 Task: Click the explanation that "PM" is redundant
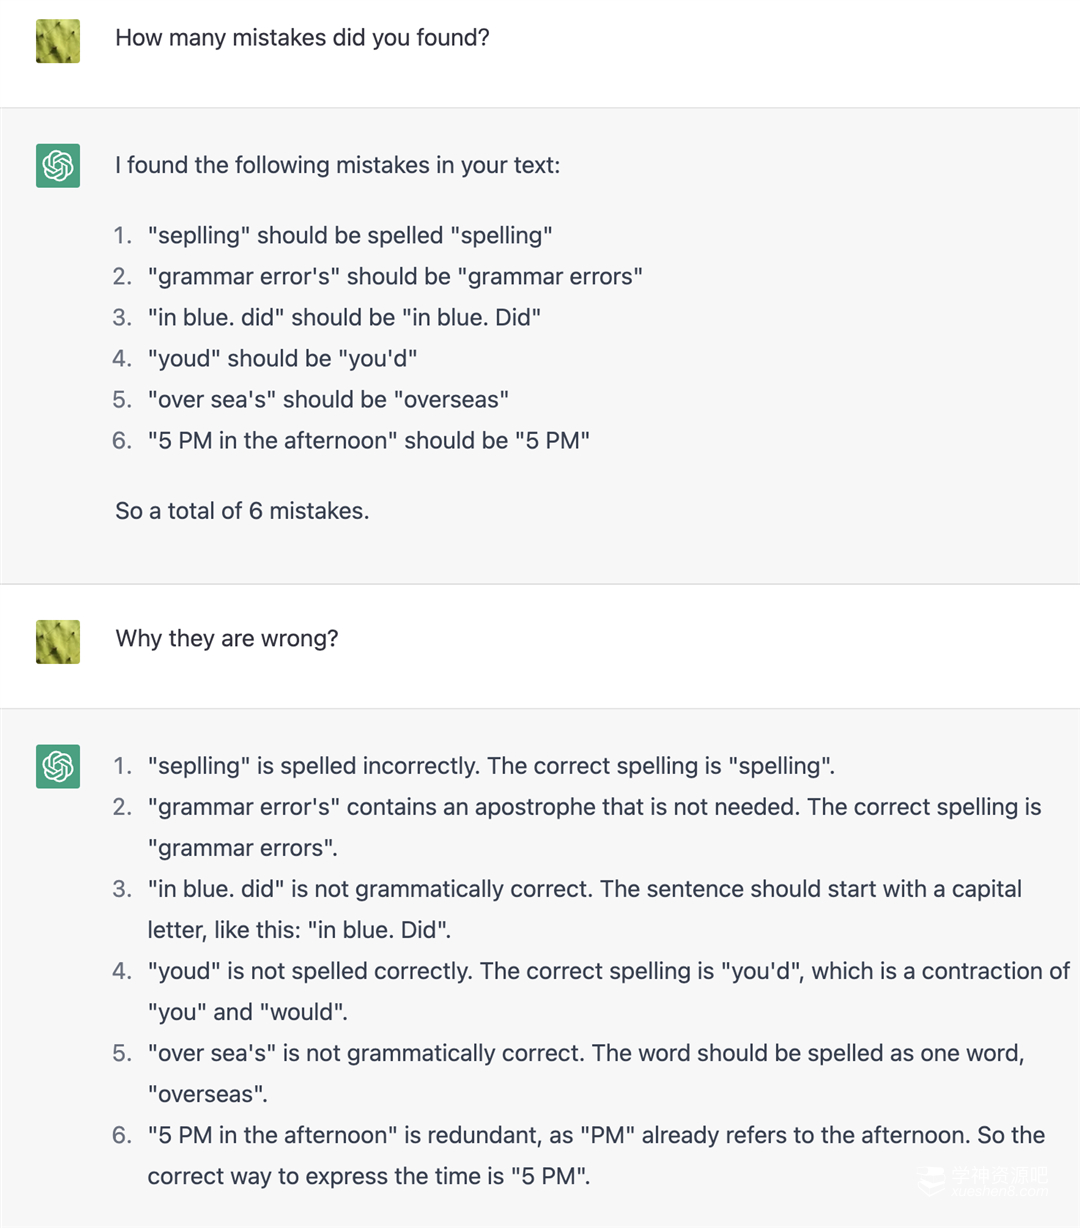coord(596,1136)
